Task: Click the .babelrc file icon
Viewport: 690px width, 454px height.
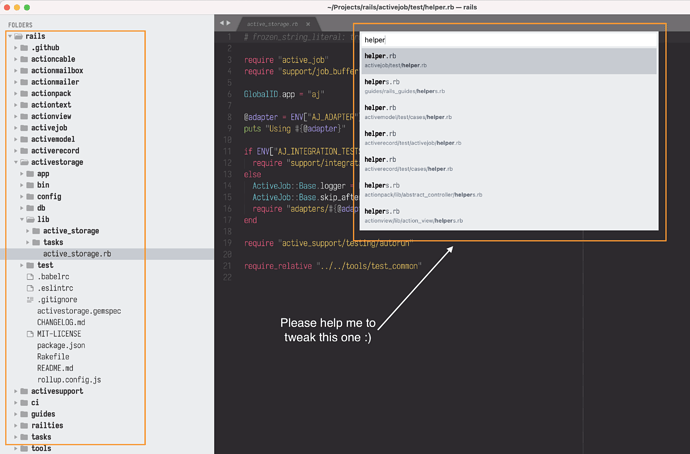Action: (x=29, y=277)
